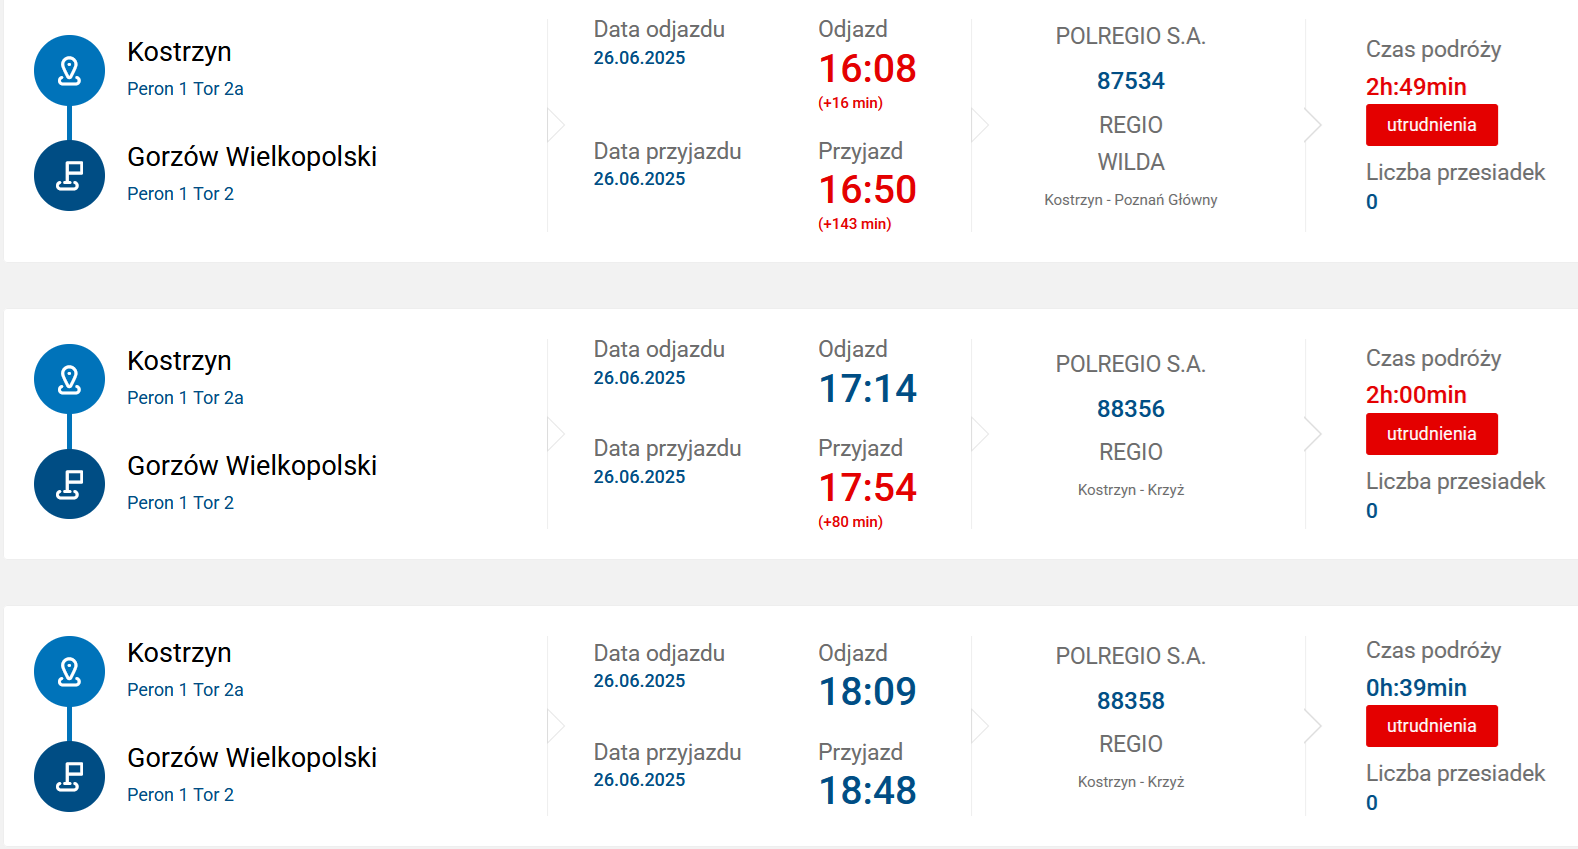
Task: Expand the chevron left of 18:09 departure date
Action: (557, 726)
